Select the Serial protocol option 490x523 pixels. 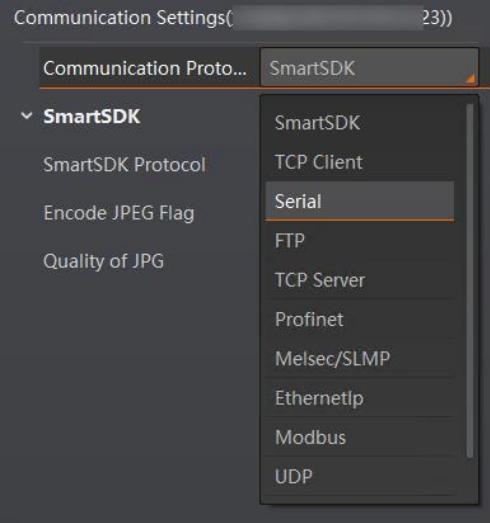coord(360,201)
